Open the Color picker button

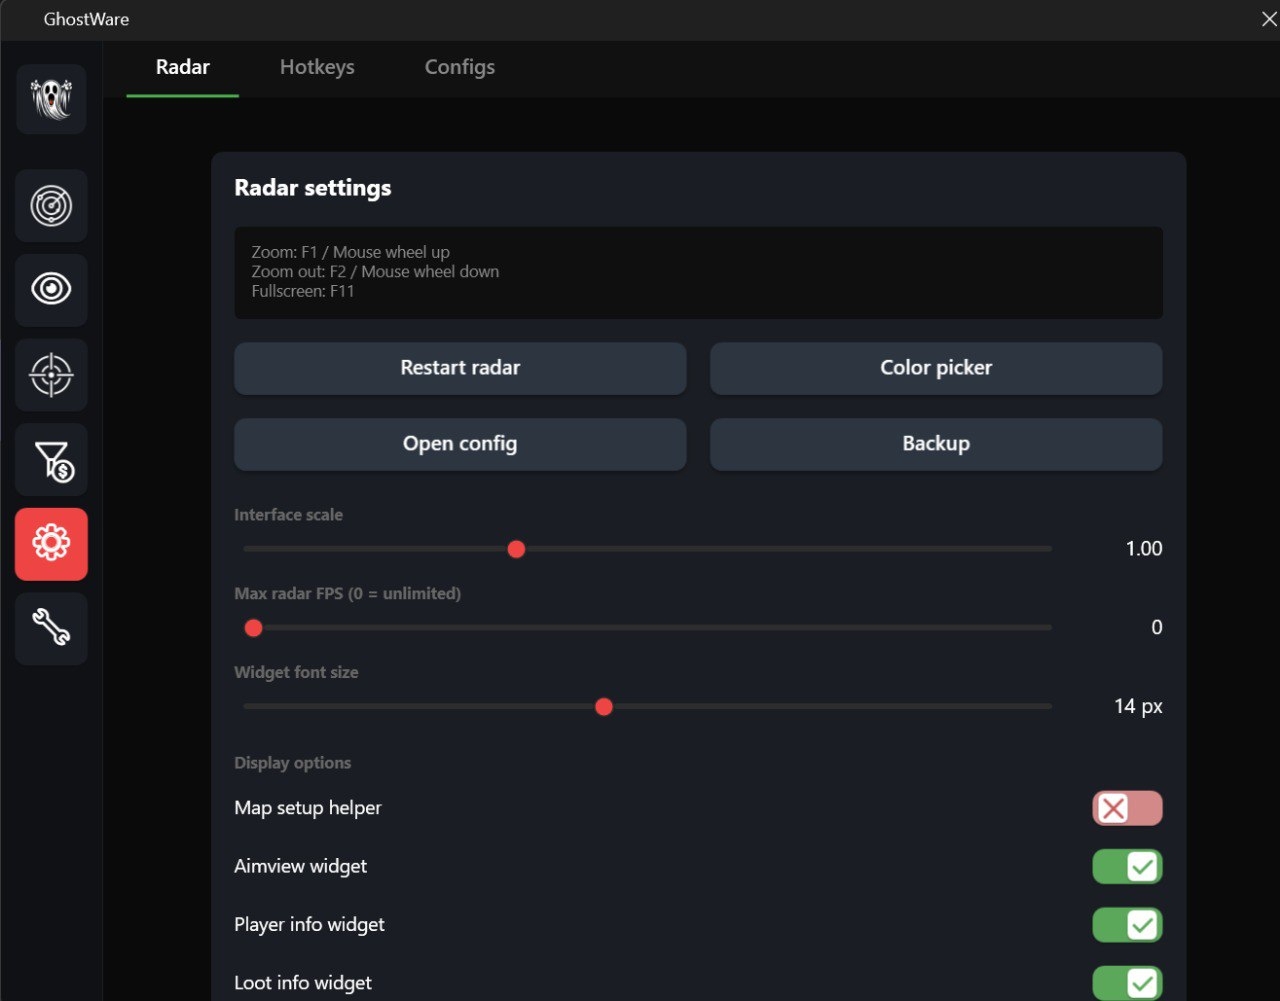tap(935, 368)
